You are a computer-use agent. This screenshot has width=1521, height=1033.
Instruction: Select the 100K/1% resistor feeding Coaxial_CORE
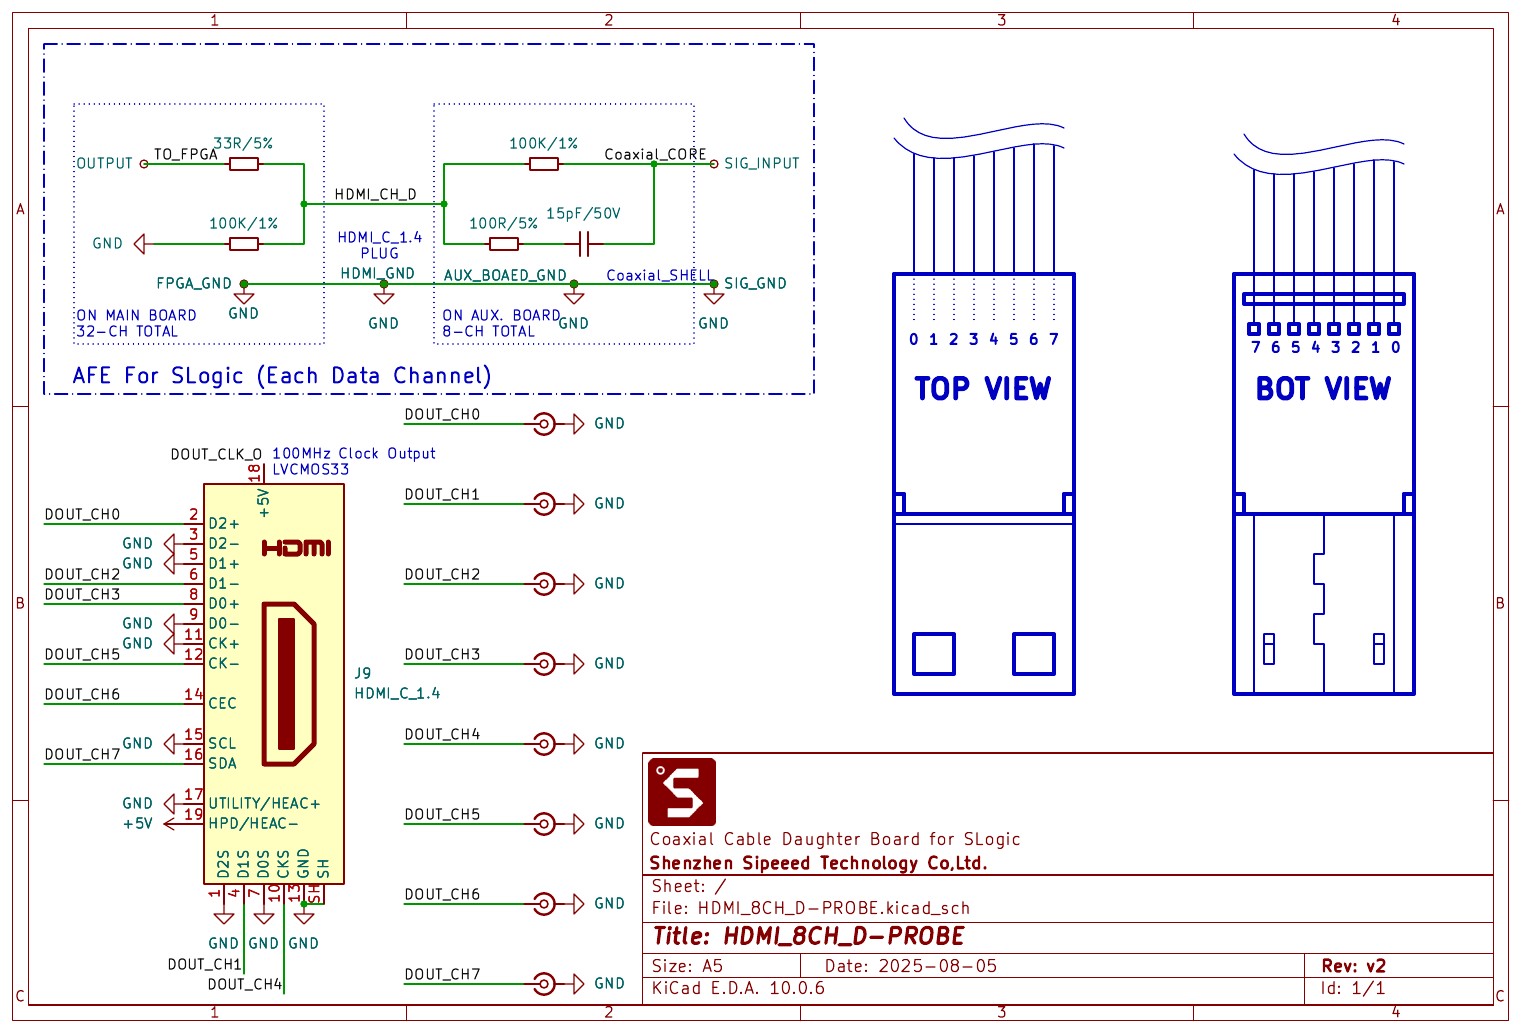pos(544,164)
